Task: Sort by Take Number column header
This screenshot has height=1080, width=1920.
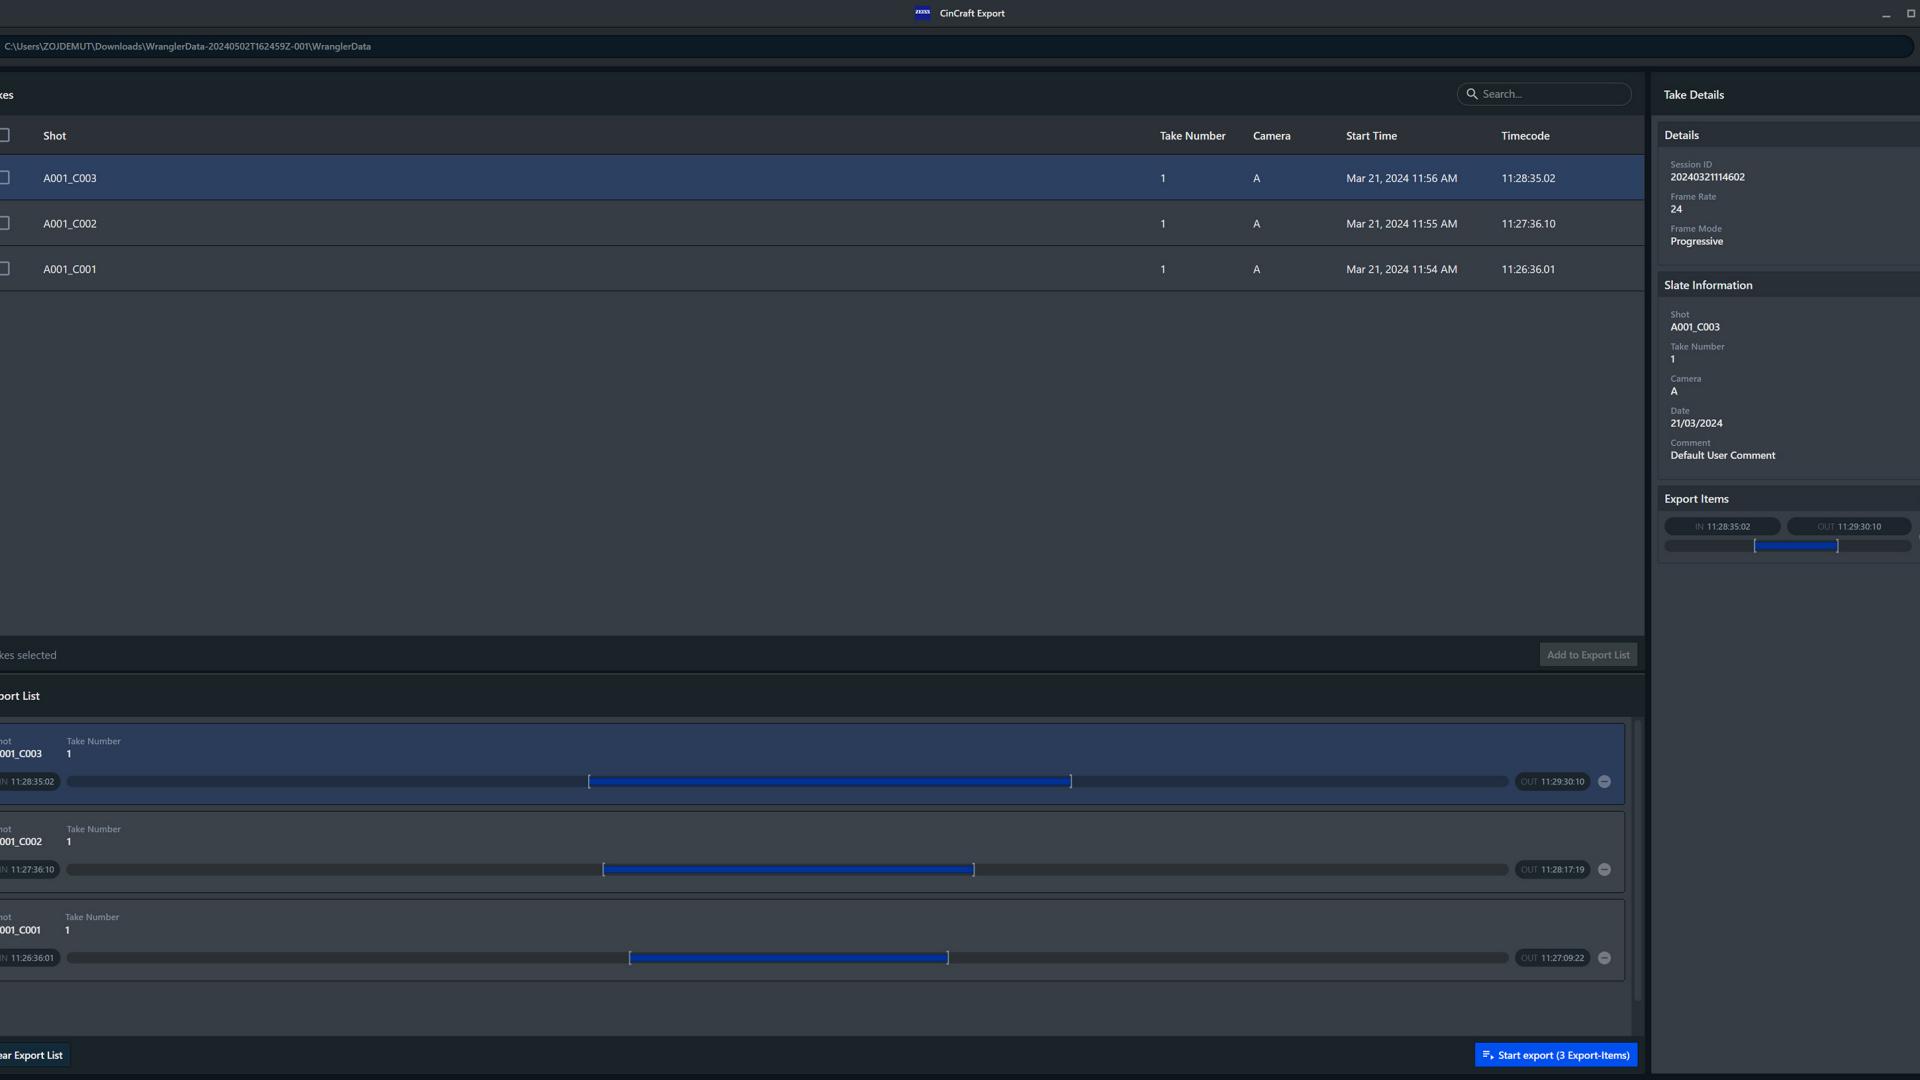Action: pyautogui.click(x=1192, y=136)
